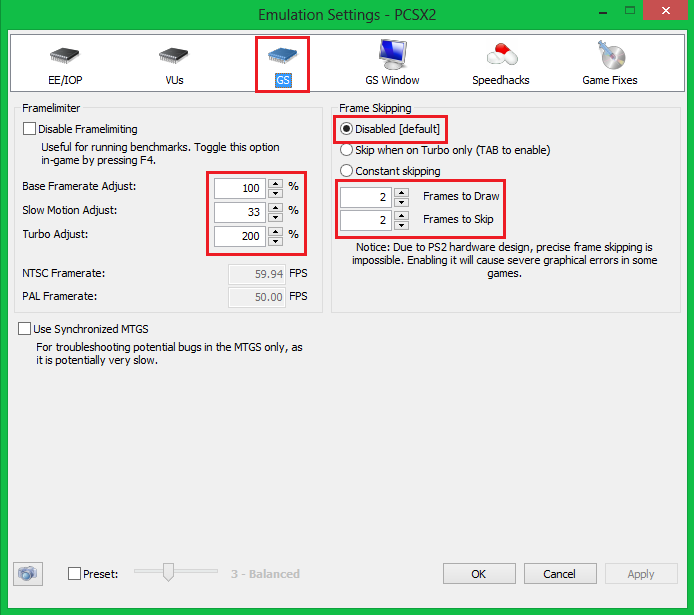This screenshot has height=615, width=694.
Task: Click the Apply button
Action: tap(641, 574)
